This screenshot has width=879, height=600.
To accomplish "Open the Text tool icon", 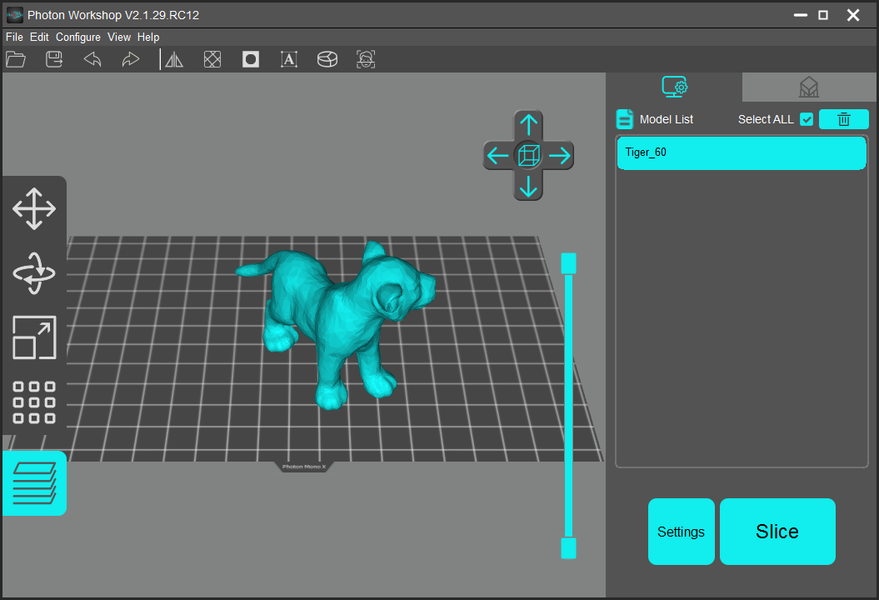I will pyautogui.click(x=289, y=59).
